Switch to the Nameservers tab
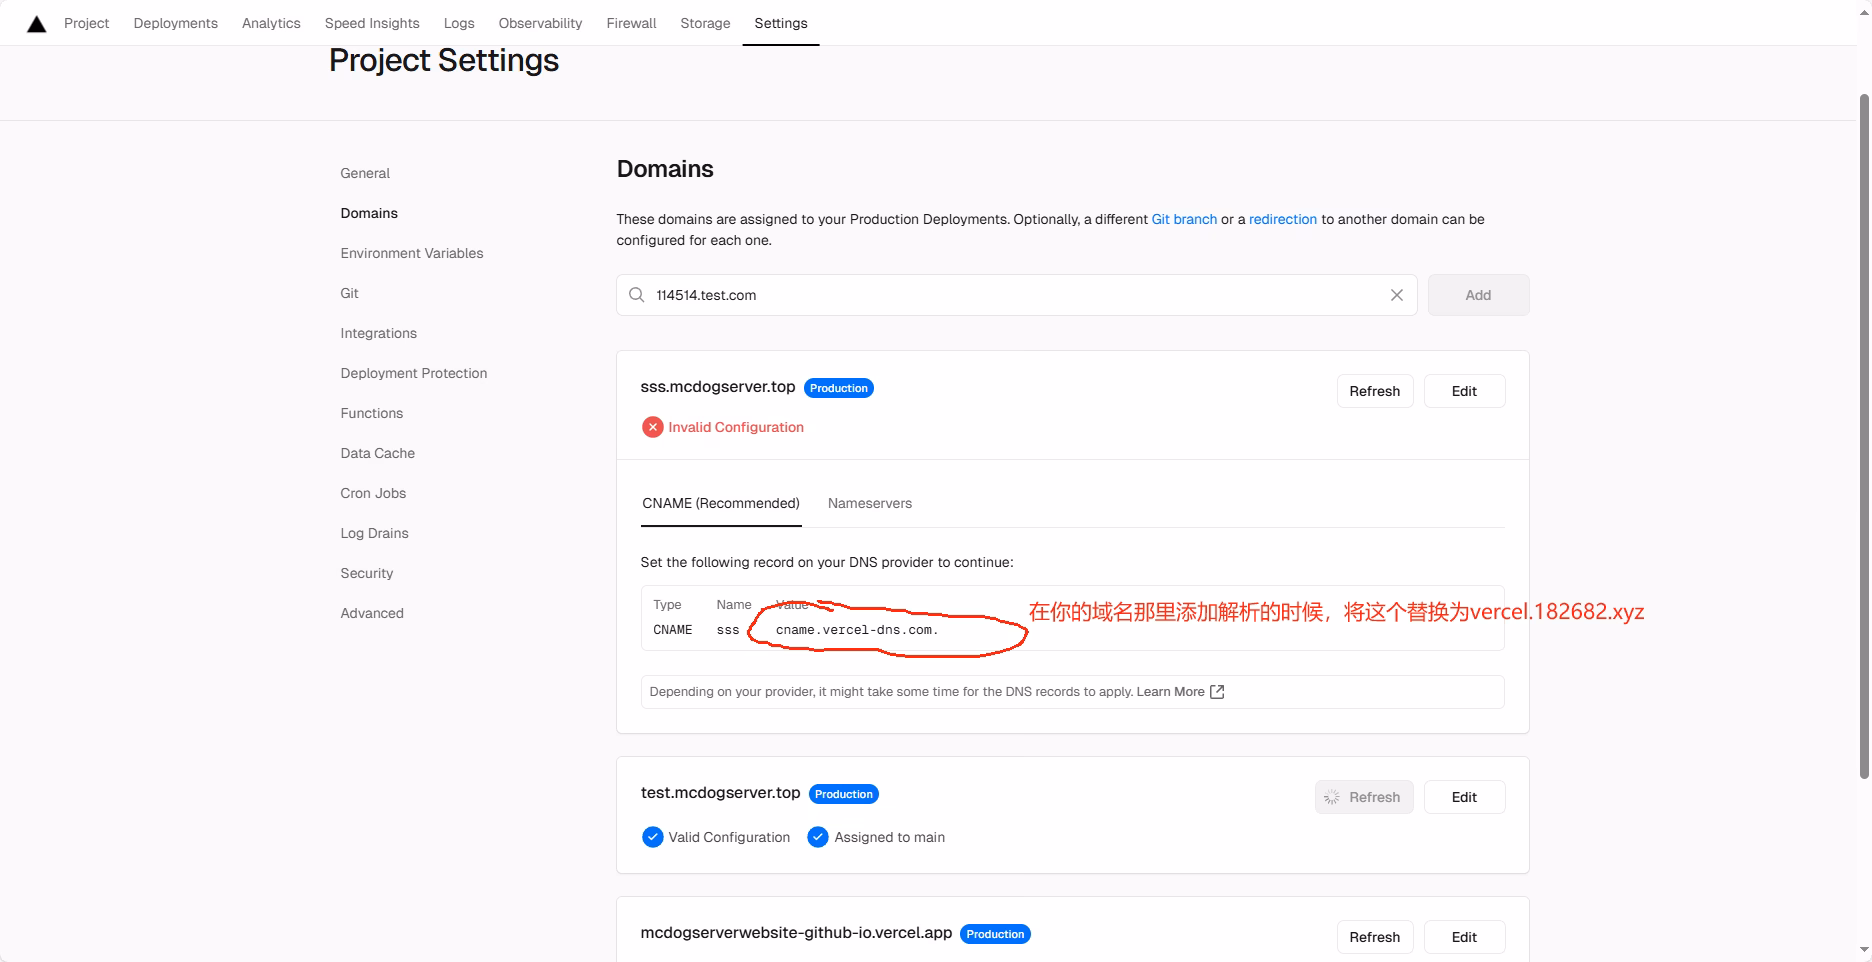The width and height of the screenshot is (1872, 962). click(869, 503)
